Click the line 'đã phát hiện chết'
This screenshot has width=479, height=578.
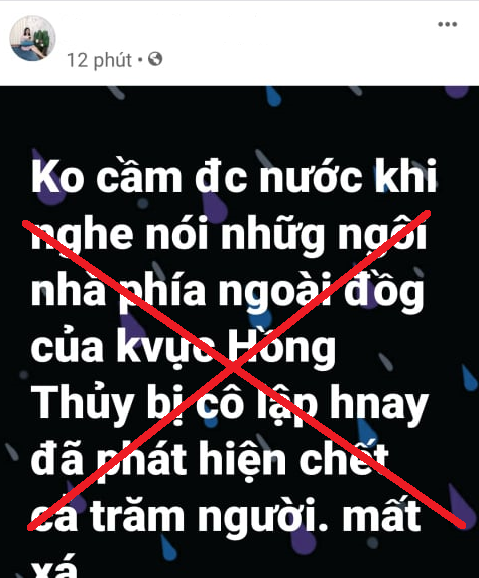click(210, 460)
